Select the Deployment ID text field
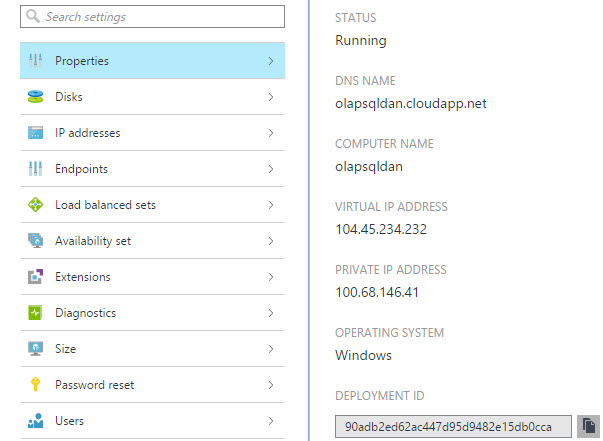This screenshot has height=441, width=603. [x=454, y=426]
